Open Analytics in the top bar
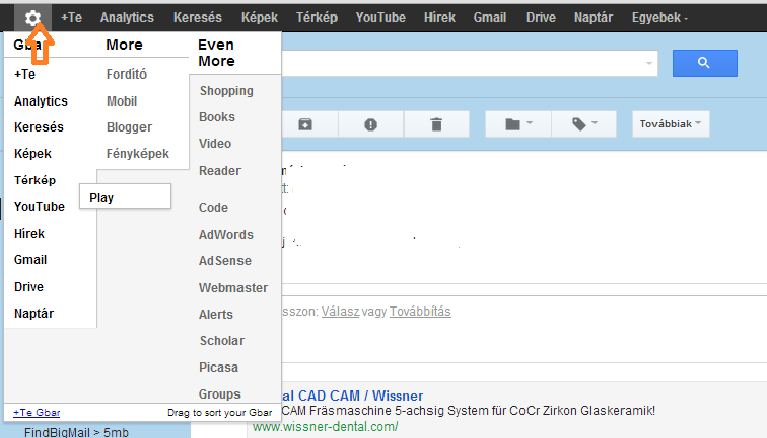This screenshot has width=767, height=438. click(x=127, y=18)
